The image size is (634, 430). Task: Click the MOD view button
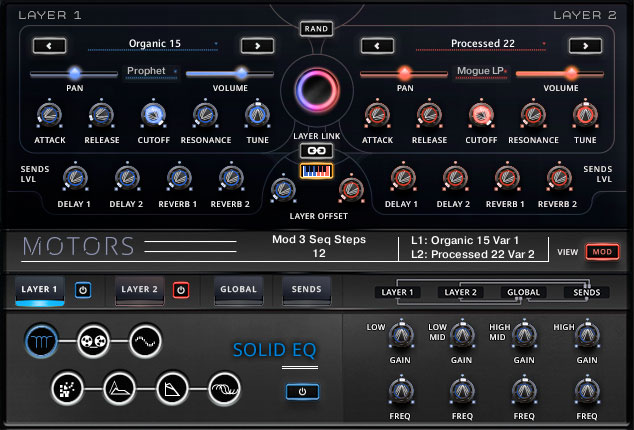click(602, 252)
